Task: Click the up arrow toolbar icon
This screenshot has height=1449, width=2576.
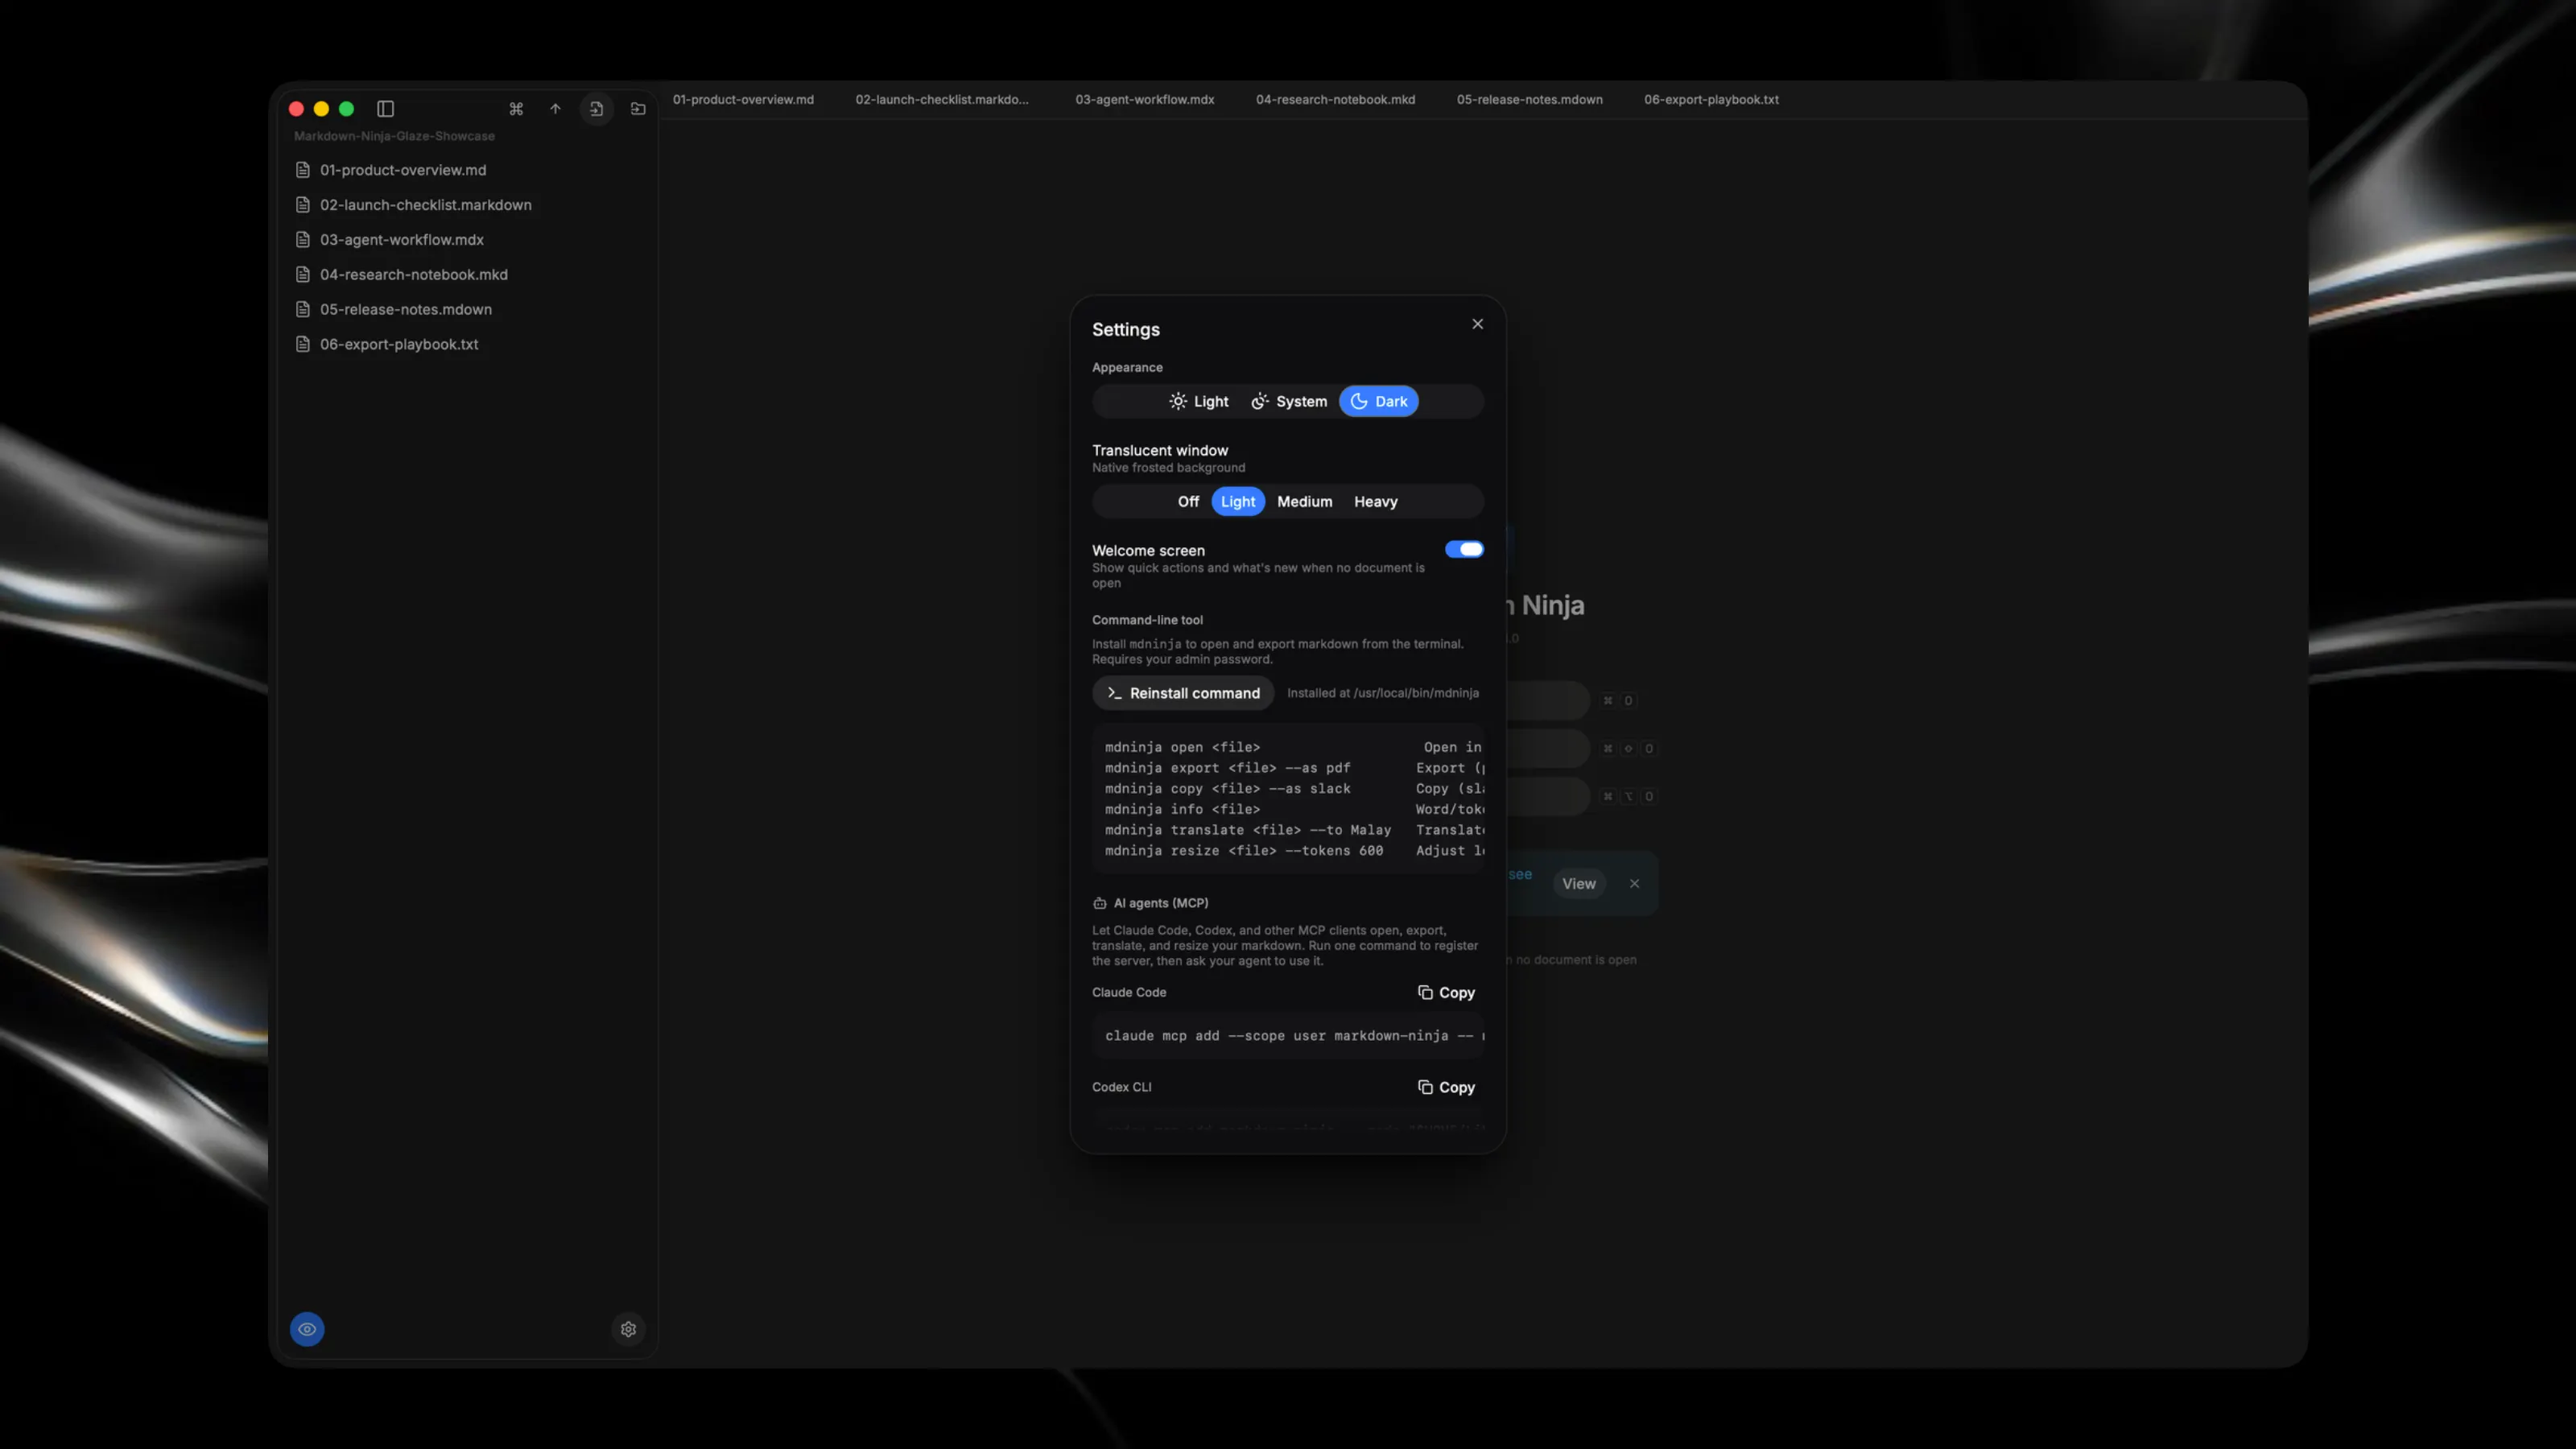Action: [555, 108]
